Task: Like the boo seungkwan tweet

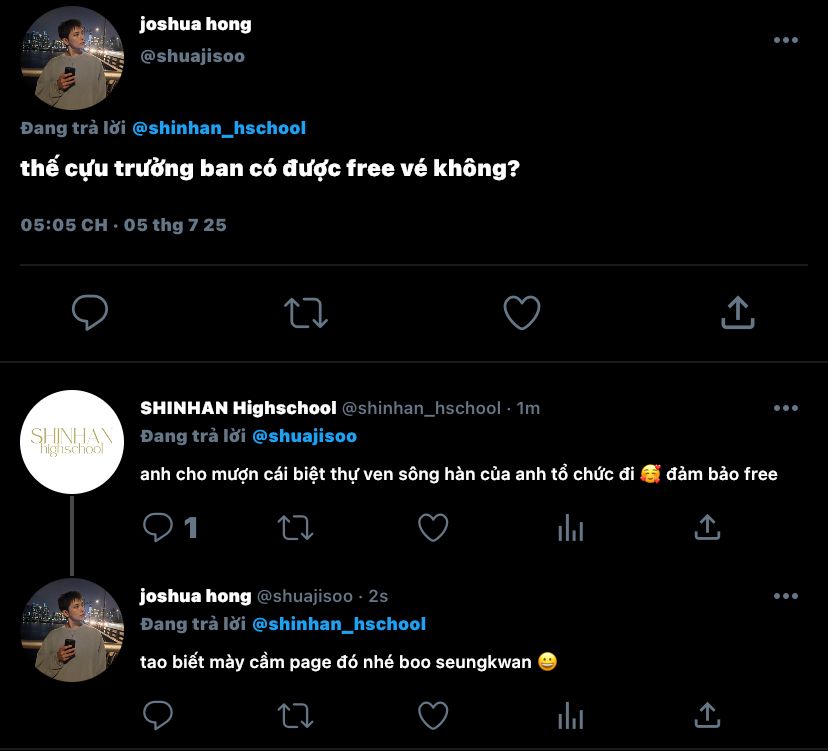Action: pyautogui.click(x=432, y=715)
